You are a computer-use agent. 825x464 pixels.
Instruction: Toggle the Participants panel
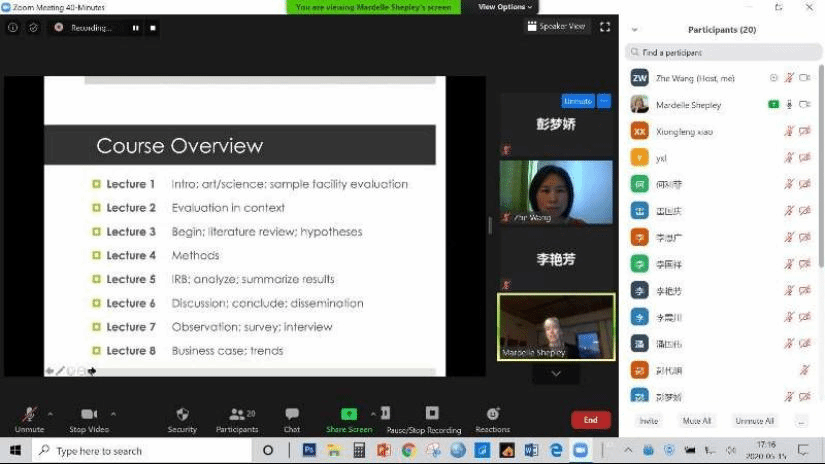[236, 414]
